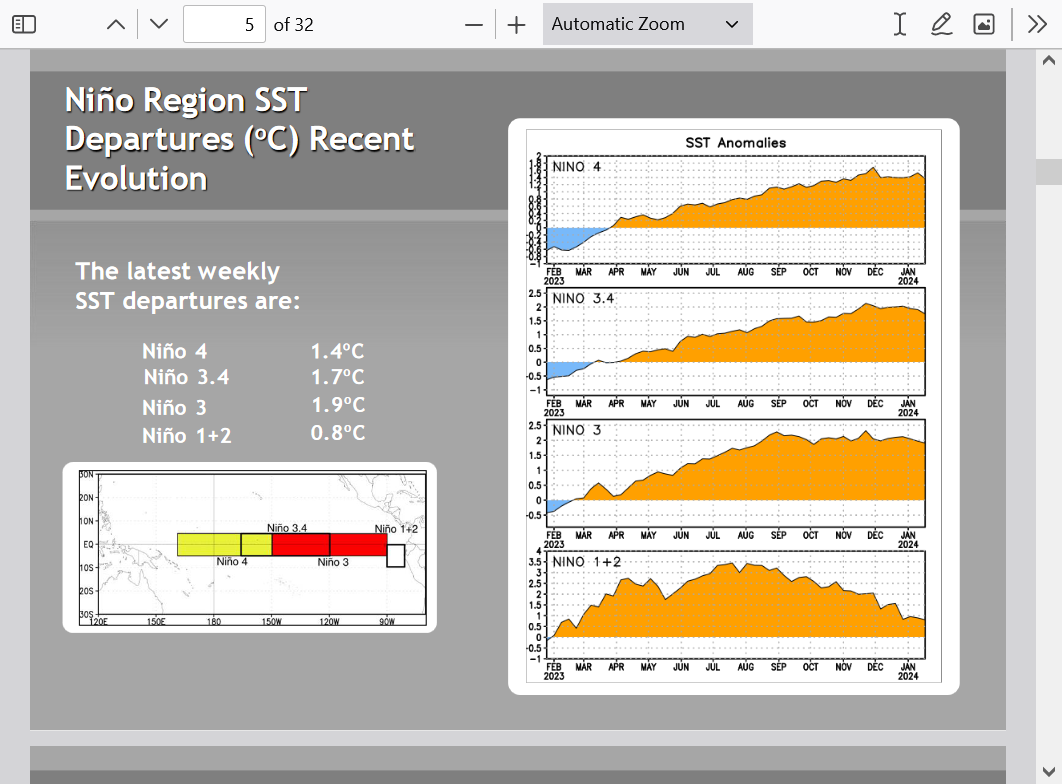Click the page number input field

coord(224,24)
